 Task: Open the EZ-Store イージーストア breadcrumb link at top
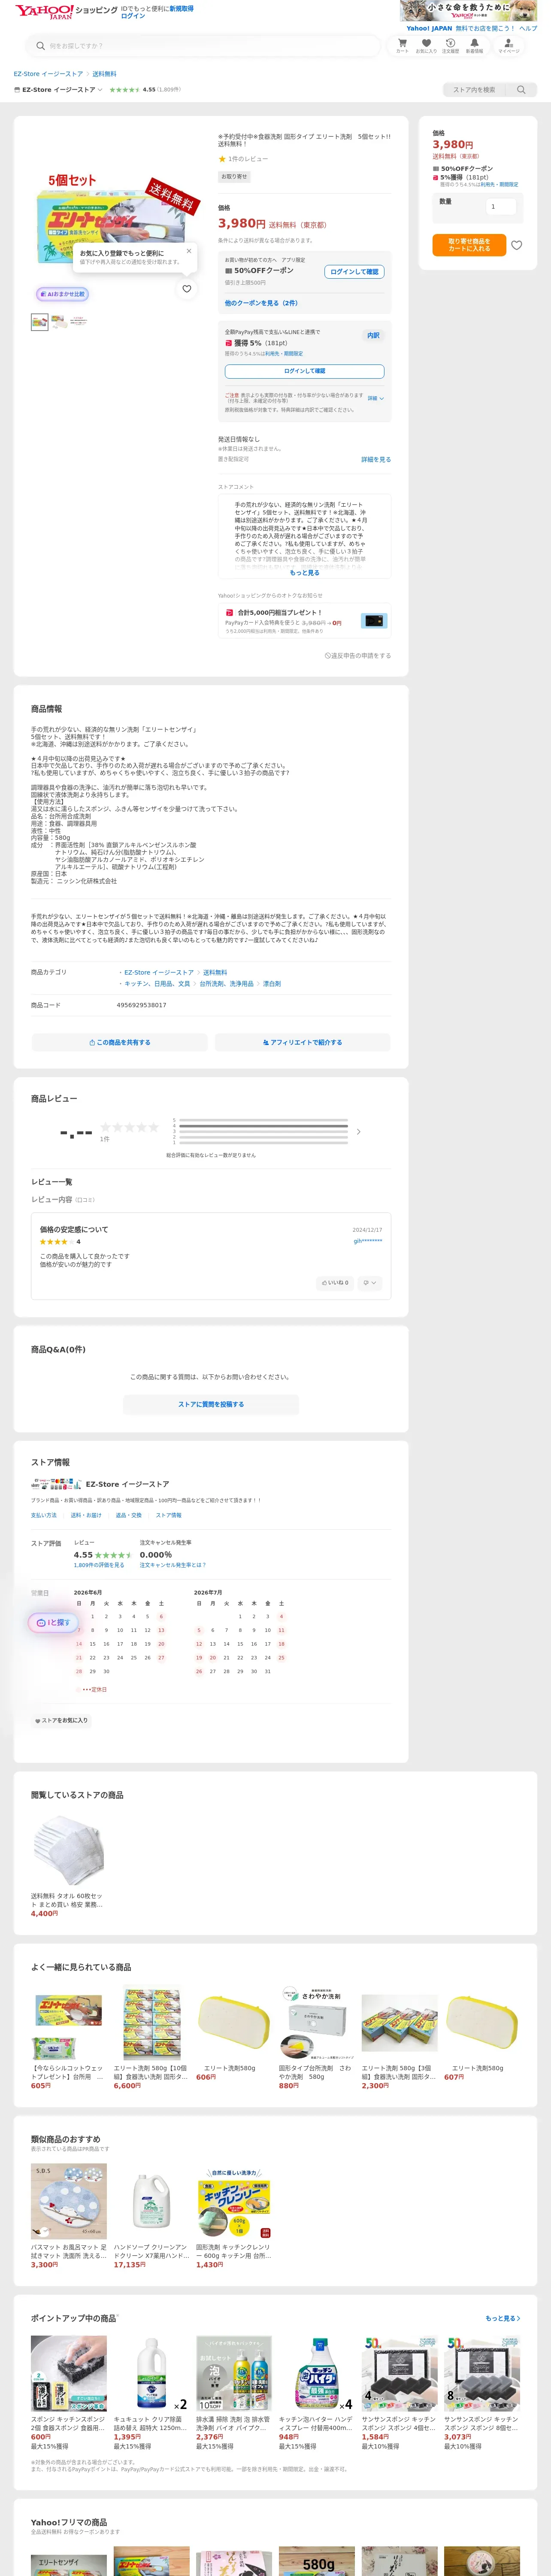[48, 74]
